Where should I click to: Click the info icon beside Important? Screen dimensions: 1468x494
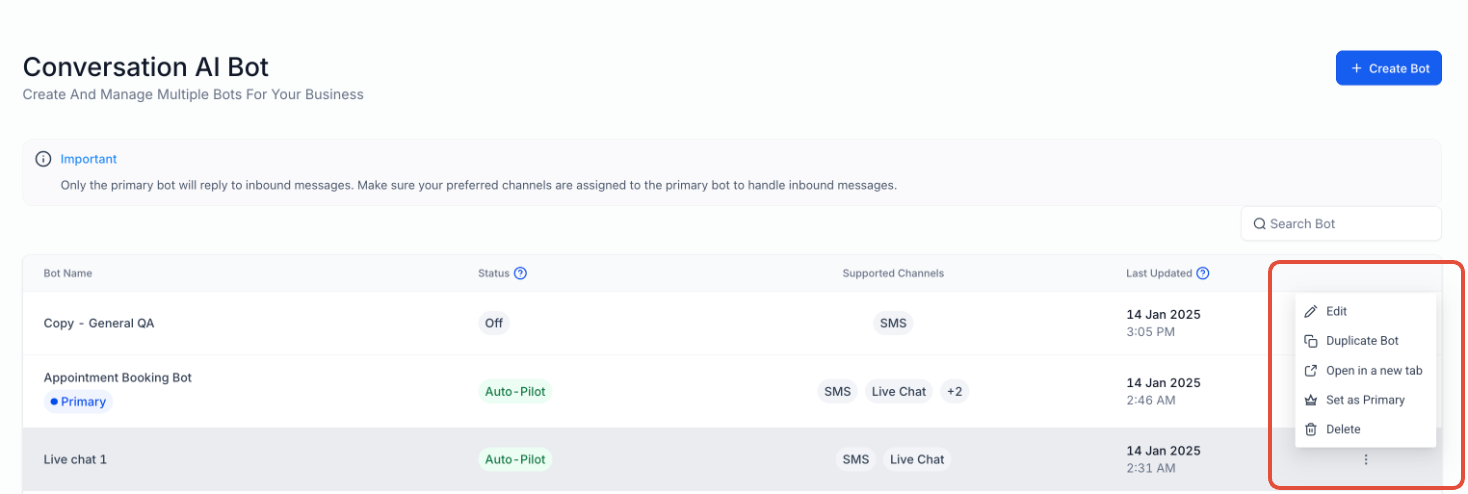[43, 159]
